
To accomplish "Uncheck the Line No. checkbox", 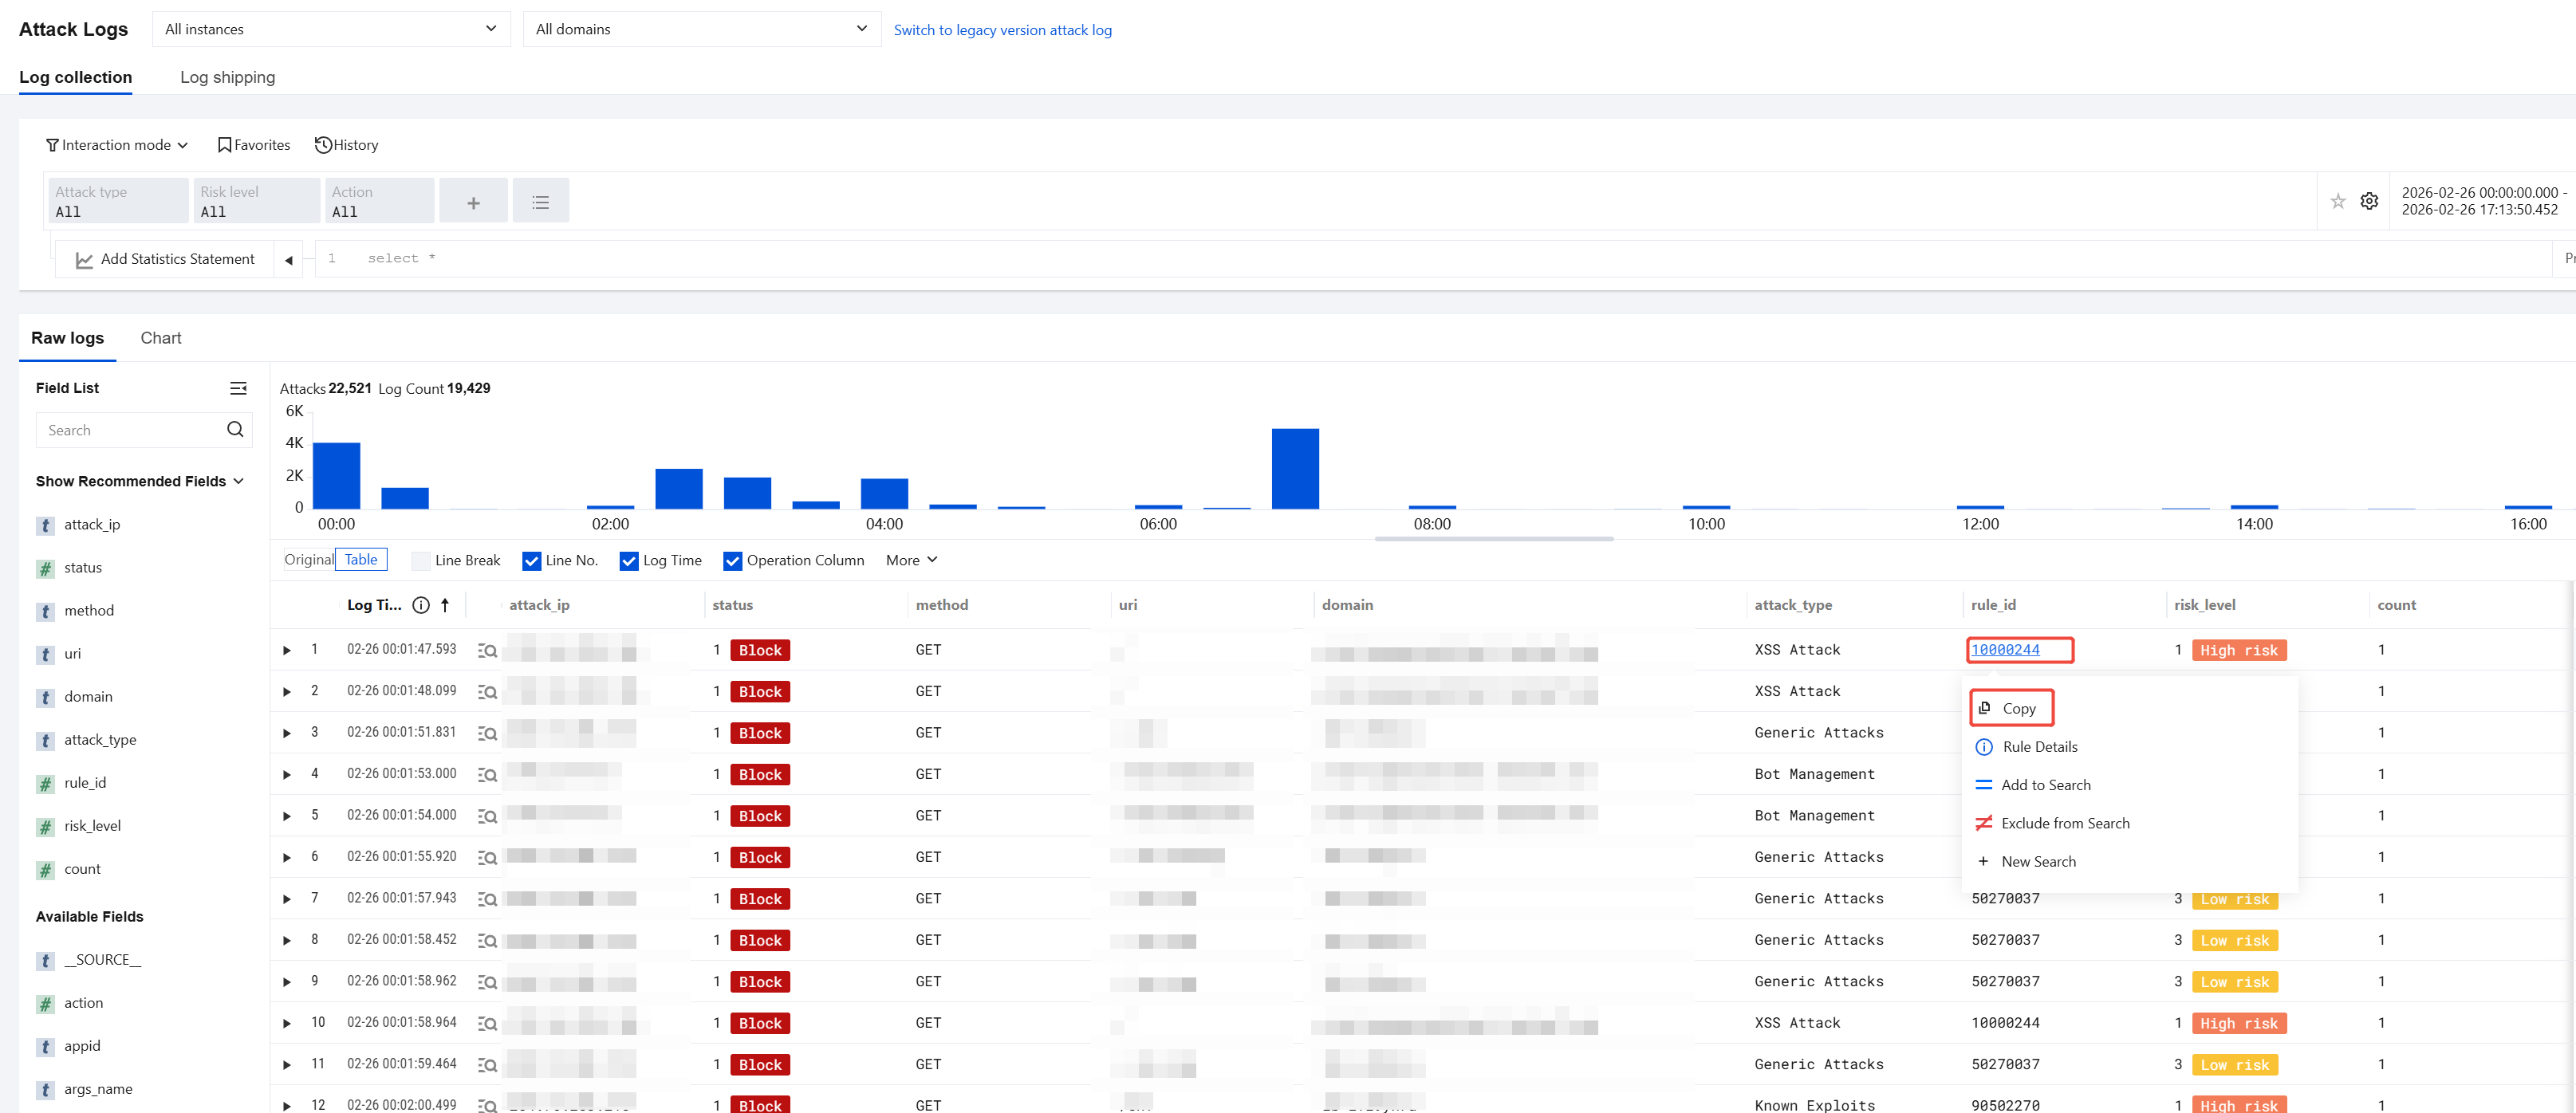I will tap(531, 561).
